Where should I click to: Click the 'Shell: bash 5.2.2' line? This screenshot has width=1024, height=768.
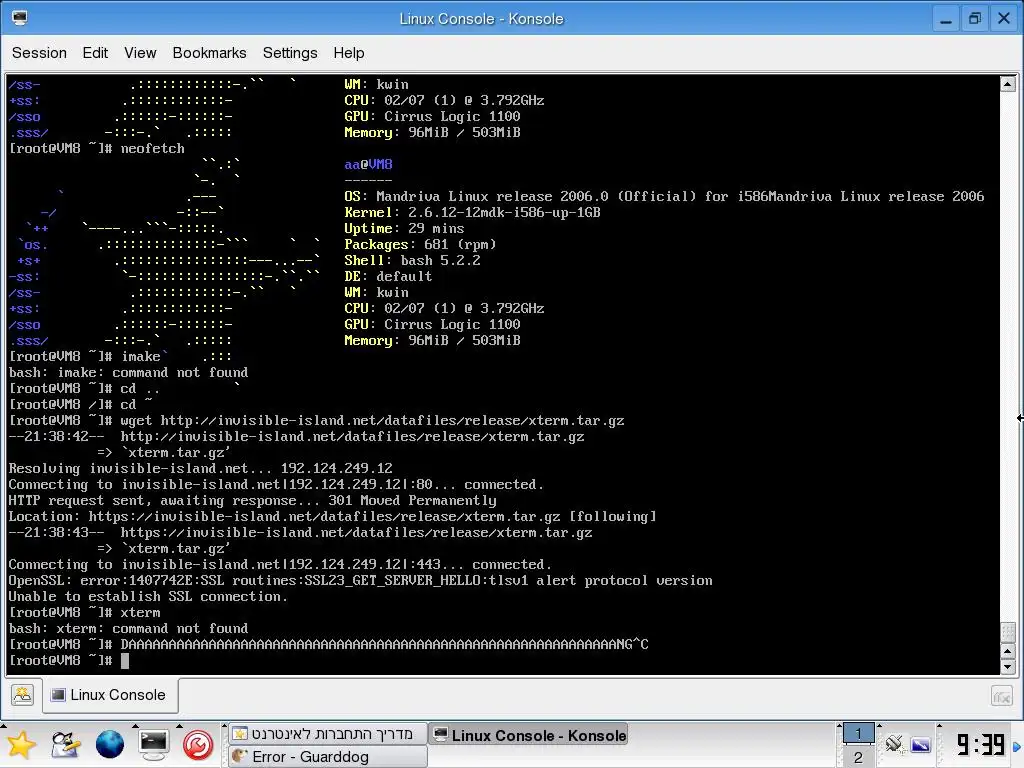412,261
